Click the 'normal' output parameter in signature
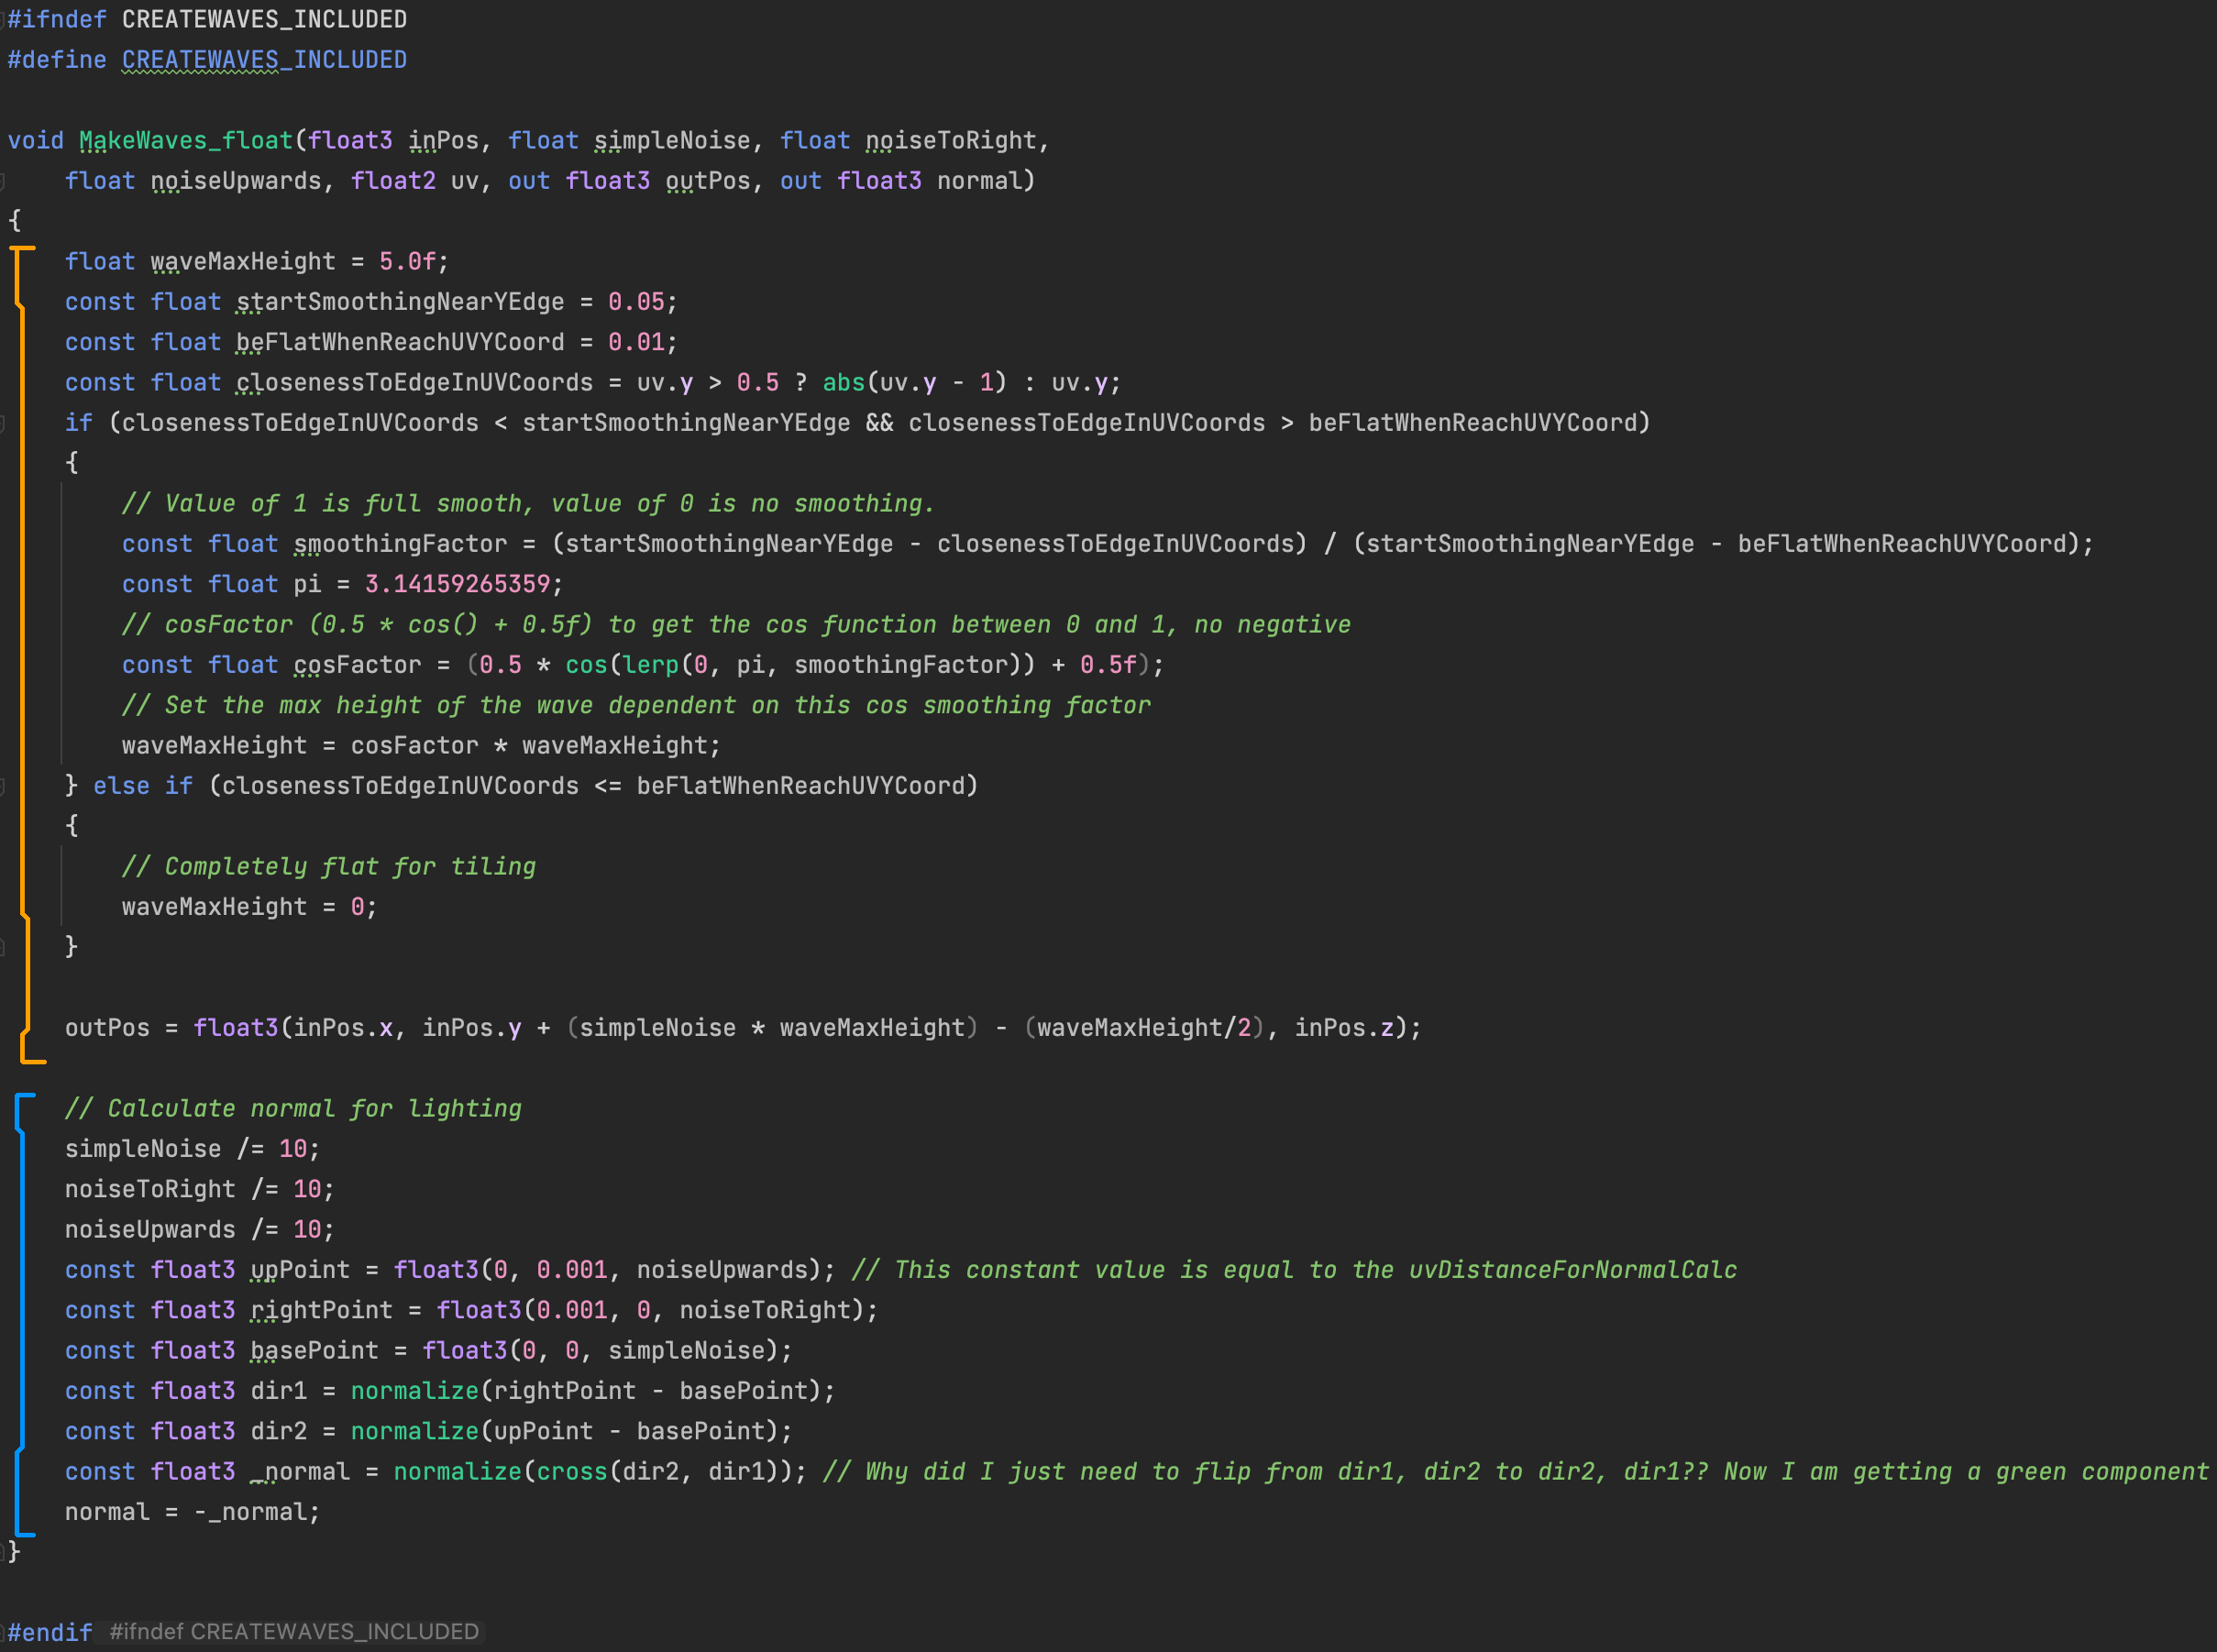 tap(979, 181)
